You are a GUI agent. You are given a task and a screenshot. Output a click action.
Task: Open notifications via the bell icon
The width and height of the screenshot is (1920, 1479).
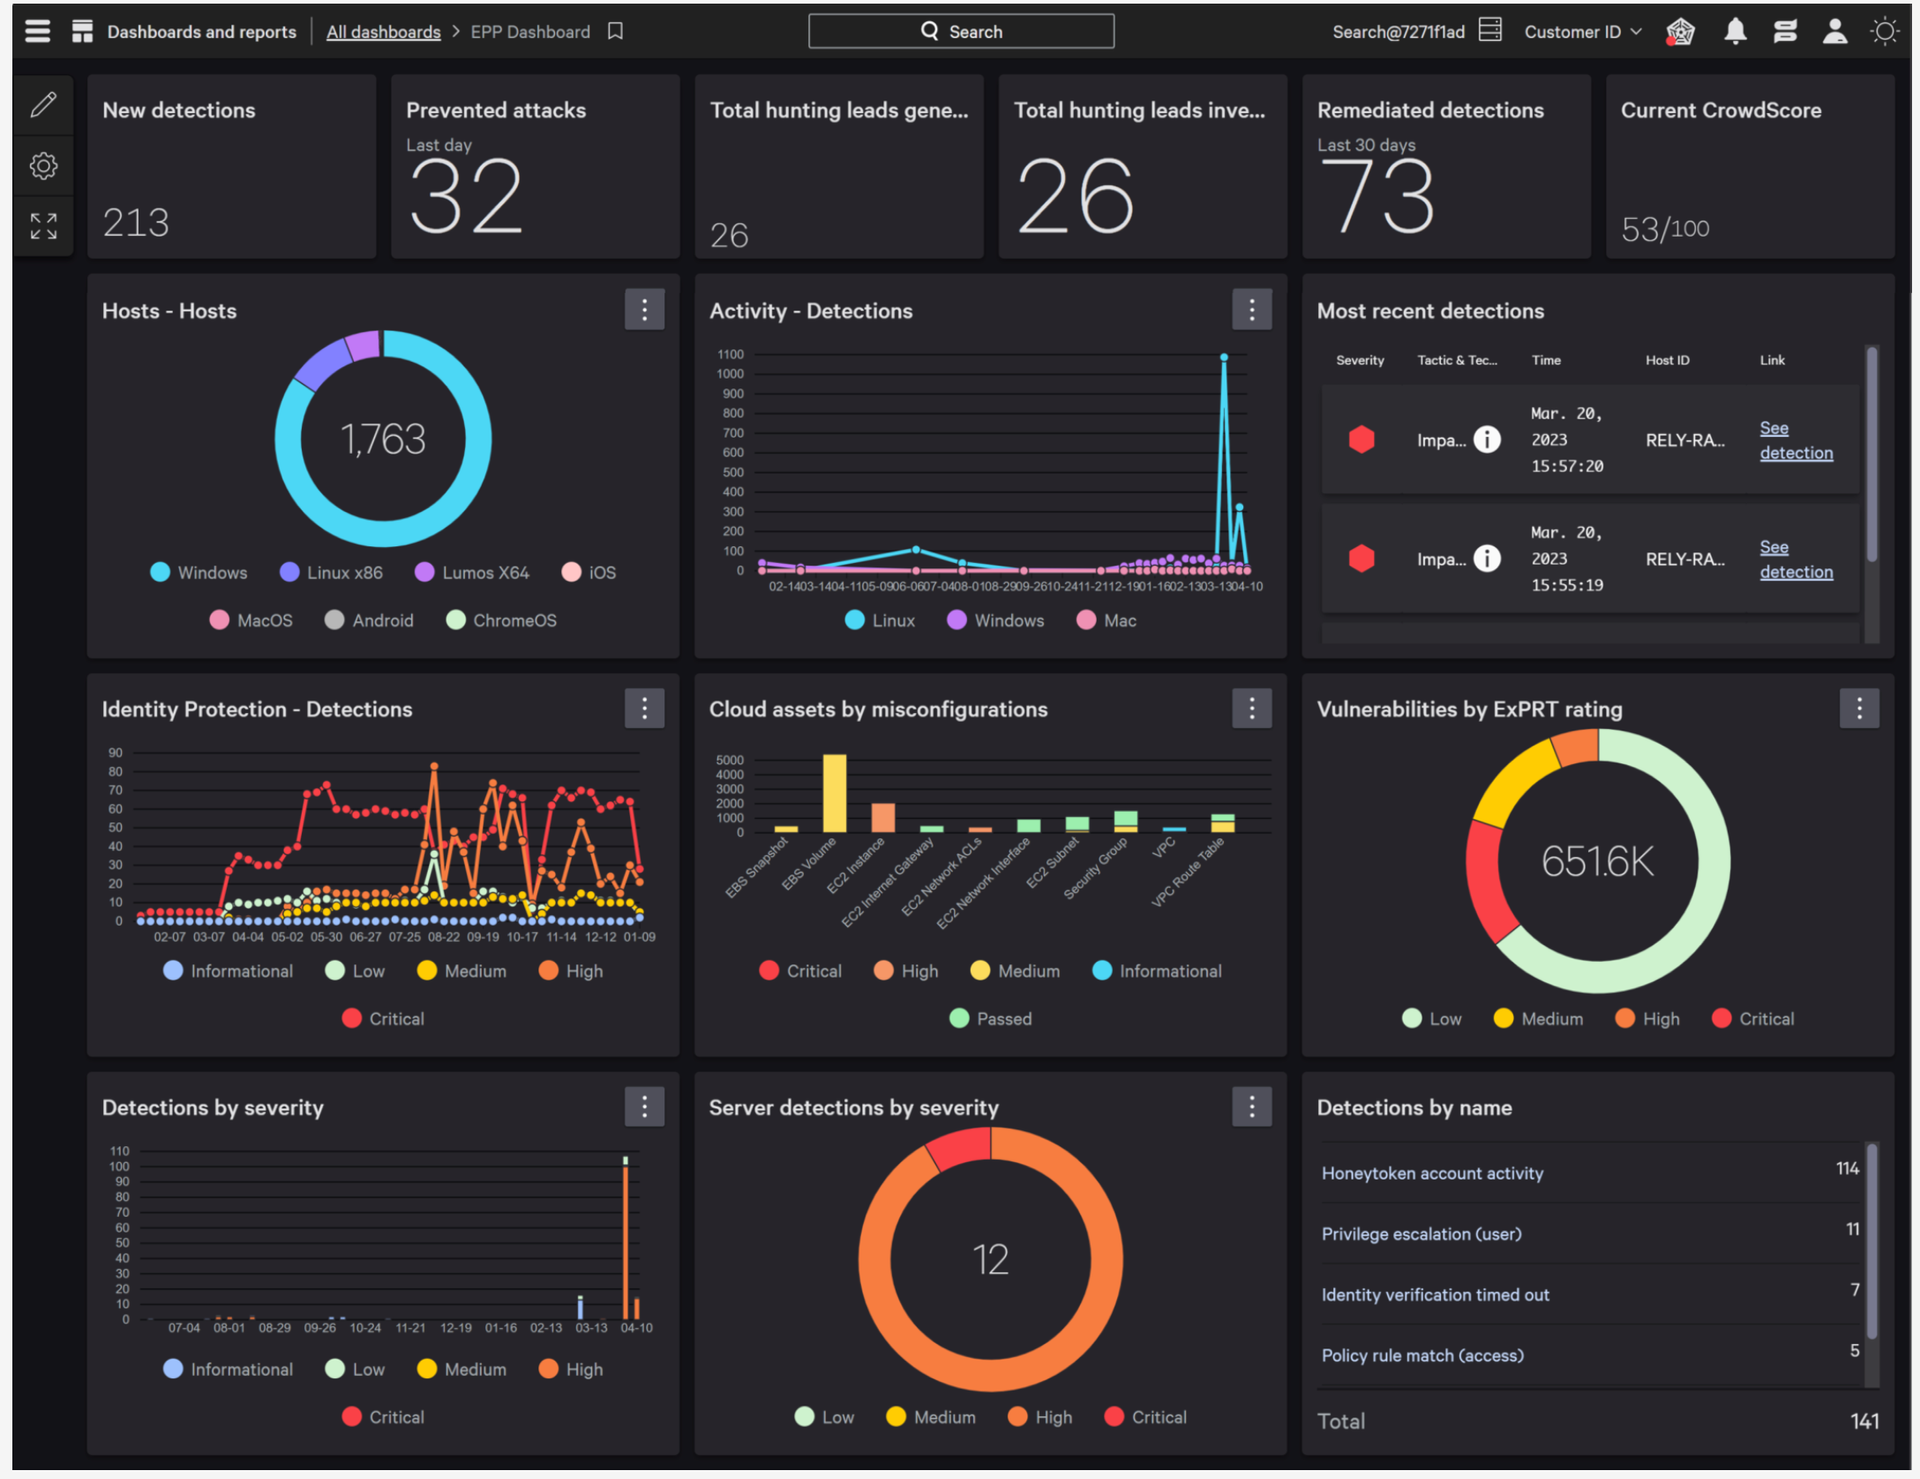pyautogui.click(x=1734, y=31)
